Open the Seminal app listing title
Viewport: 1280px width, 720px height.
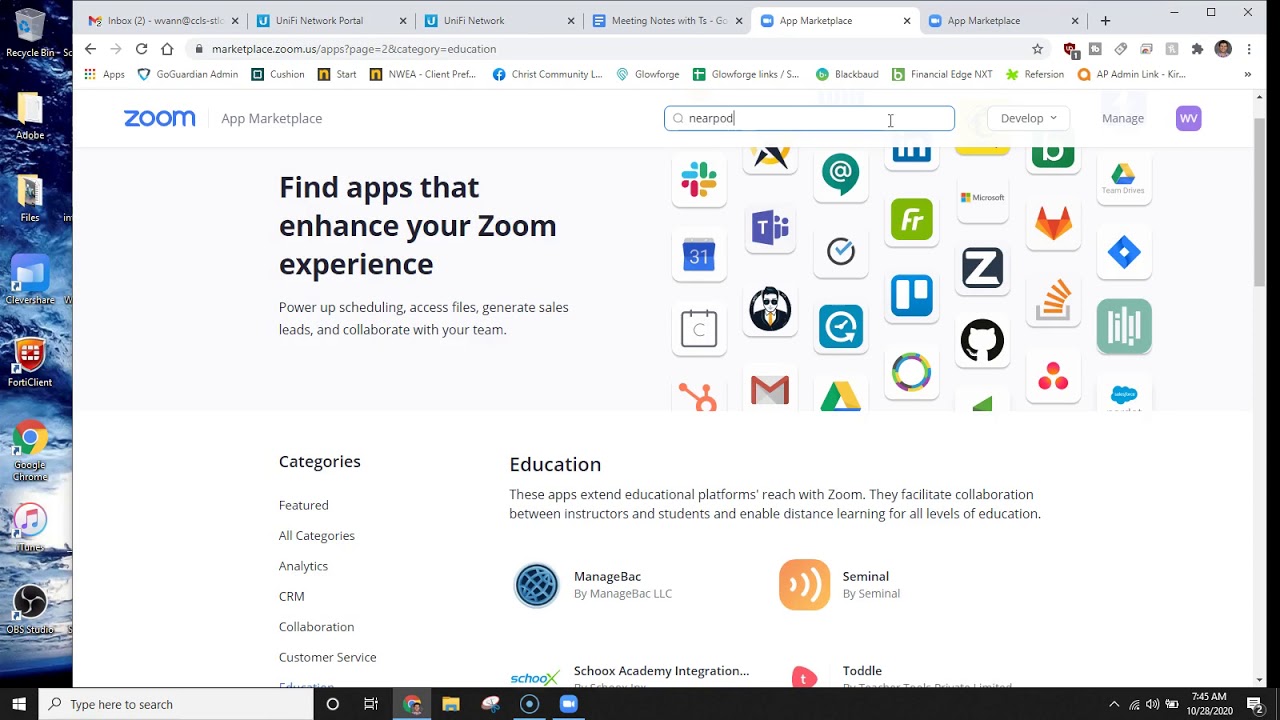pos(865,576)
